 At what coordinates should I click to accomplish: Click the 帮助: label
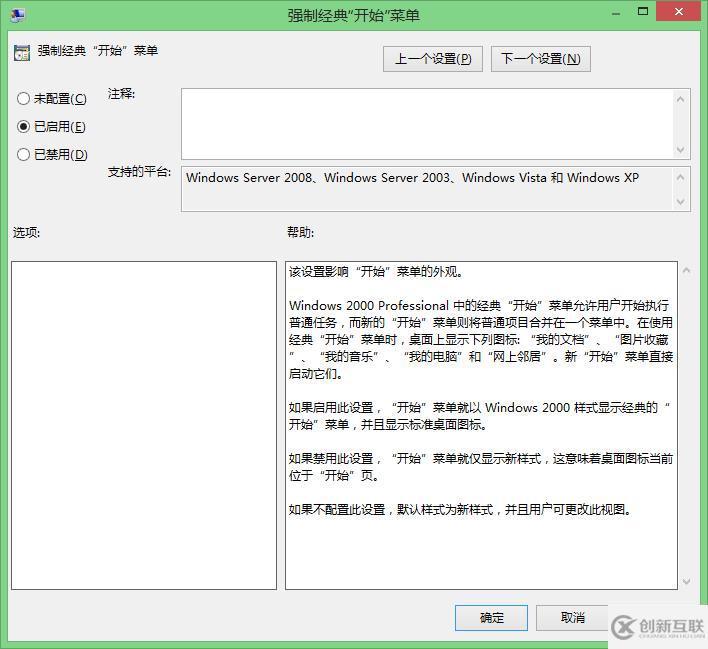point(300,233)
